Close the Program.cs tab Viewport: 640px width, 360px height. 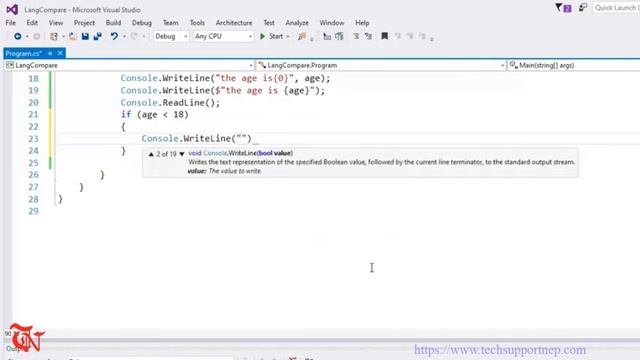(x=60, y=53)
